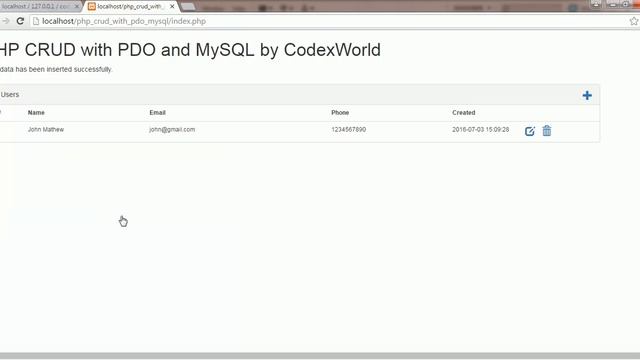Click the page info icon in address bar
The image size is (640, 360).
point(36,21)
